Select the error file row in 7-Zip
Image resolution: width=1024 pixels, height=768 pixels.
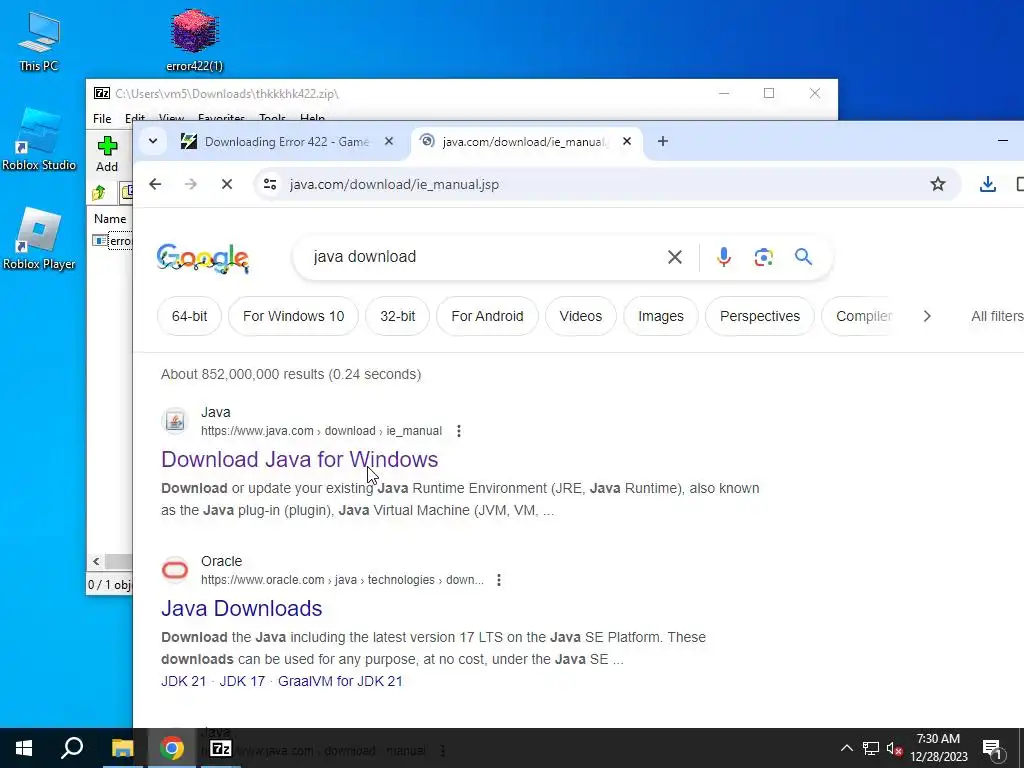[x=112, y=241]
